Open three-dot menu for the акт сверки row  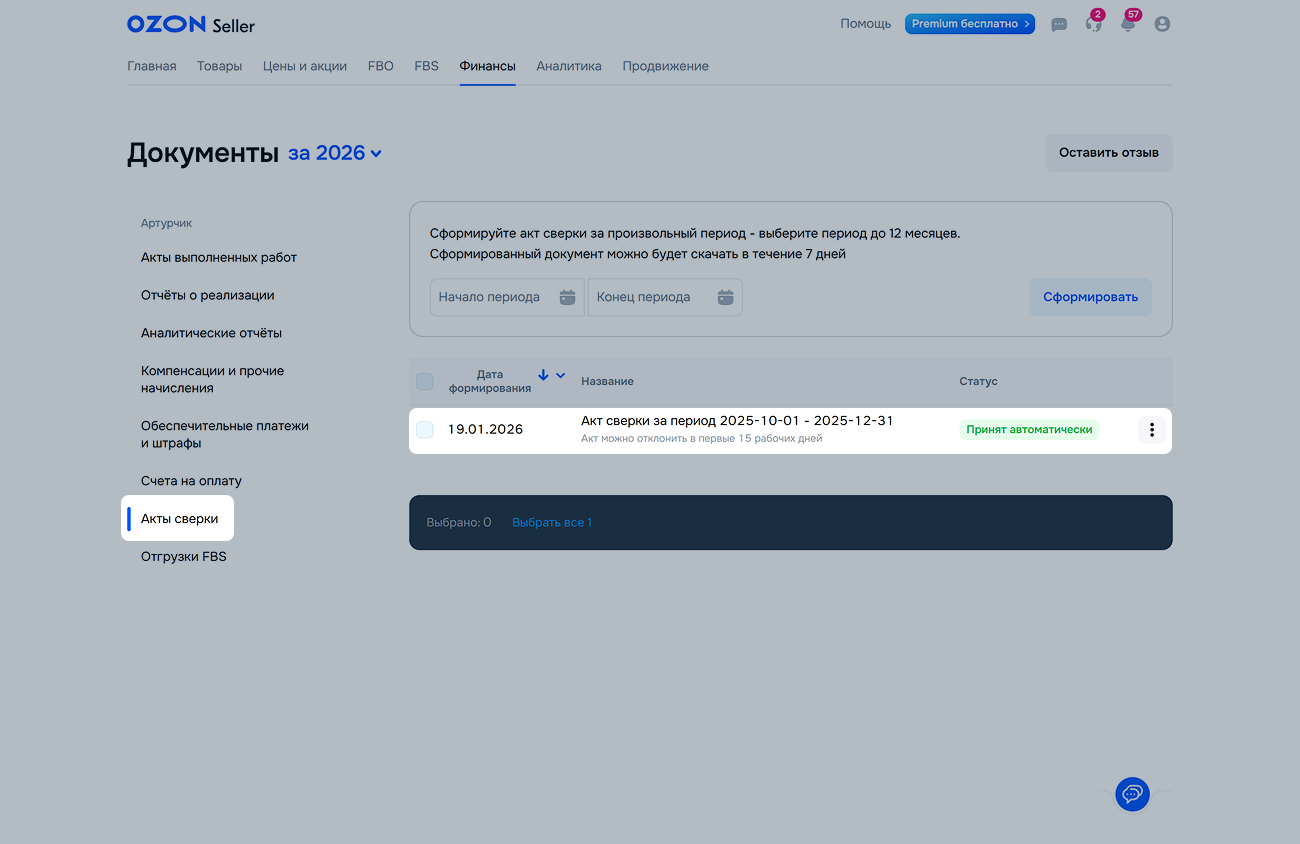(x=1151, y=430)
